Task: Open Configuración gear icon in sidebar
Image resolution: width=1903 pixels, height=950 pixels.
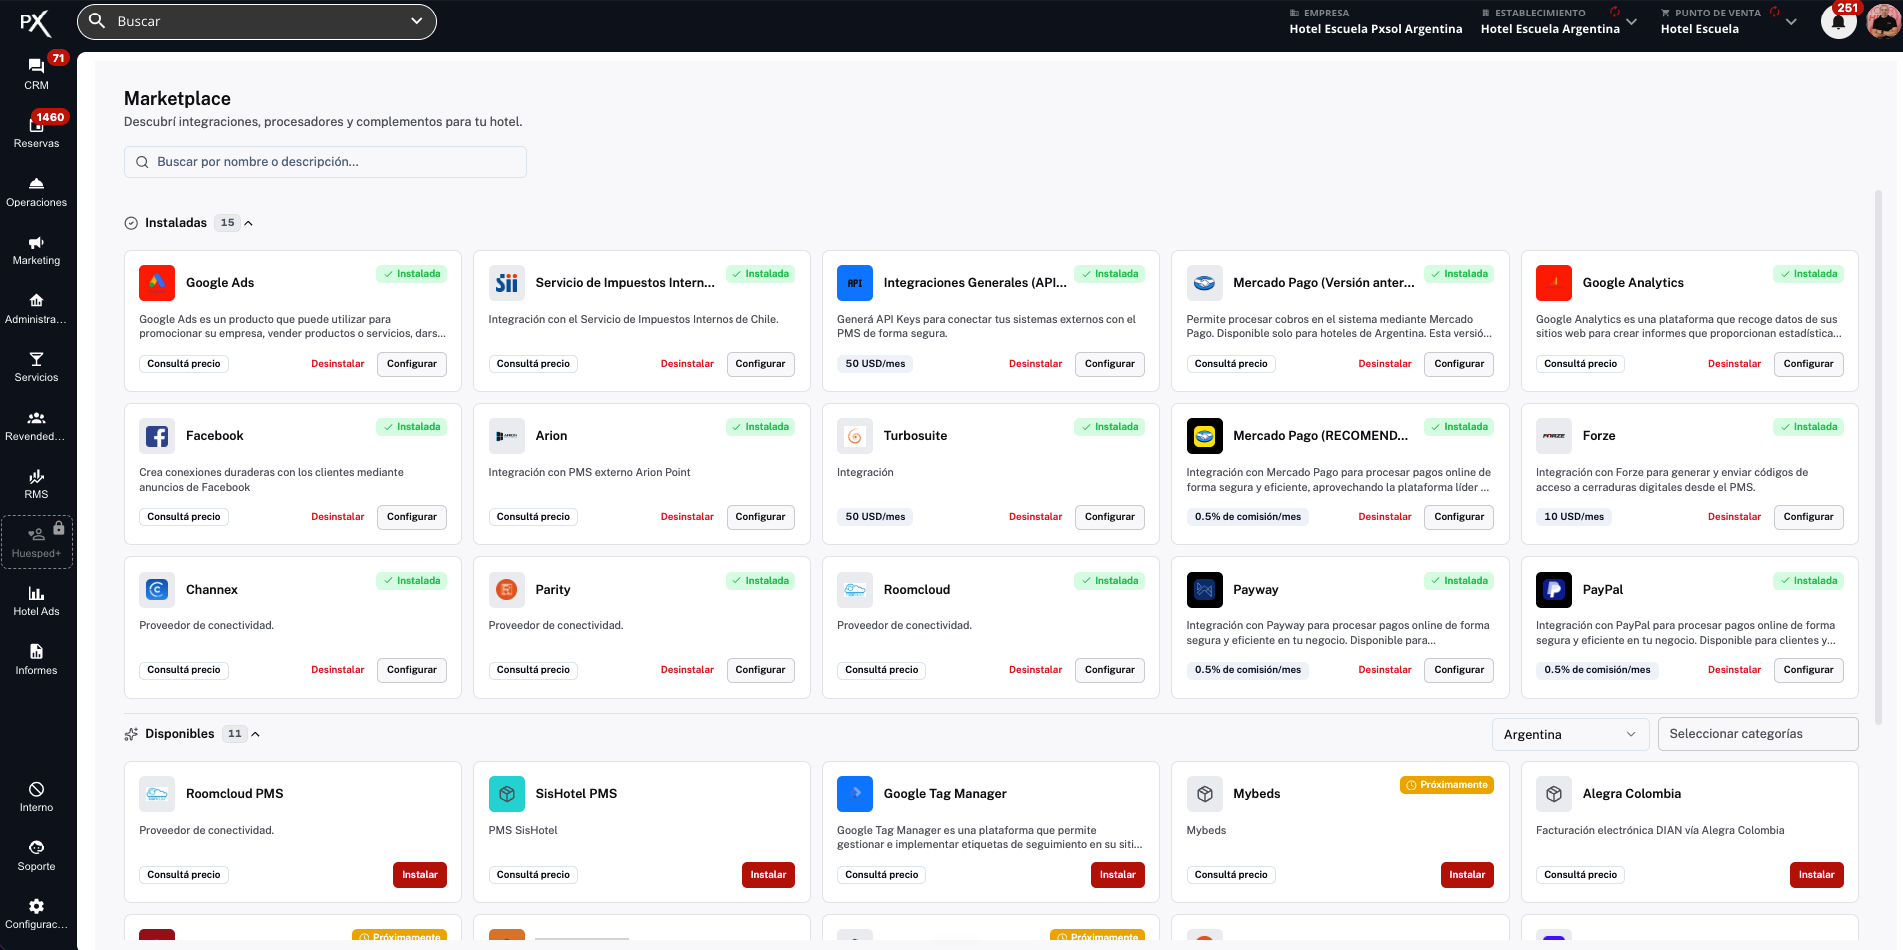Action: click(x=36, y=906)
